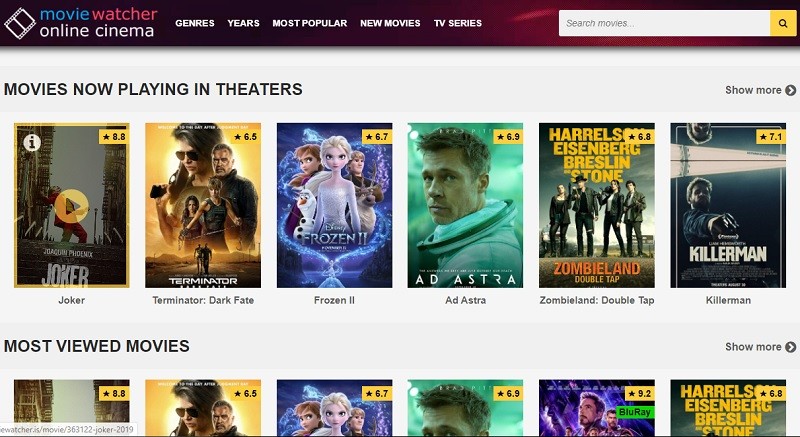Screen dimensions: 800x437
Task: Click the movie watcher online cinema site title
Action: pyautogui.click(x=98, y=23)
